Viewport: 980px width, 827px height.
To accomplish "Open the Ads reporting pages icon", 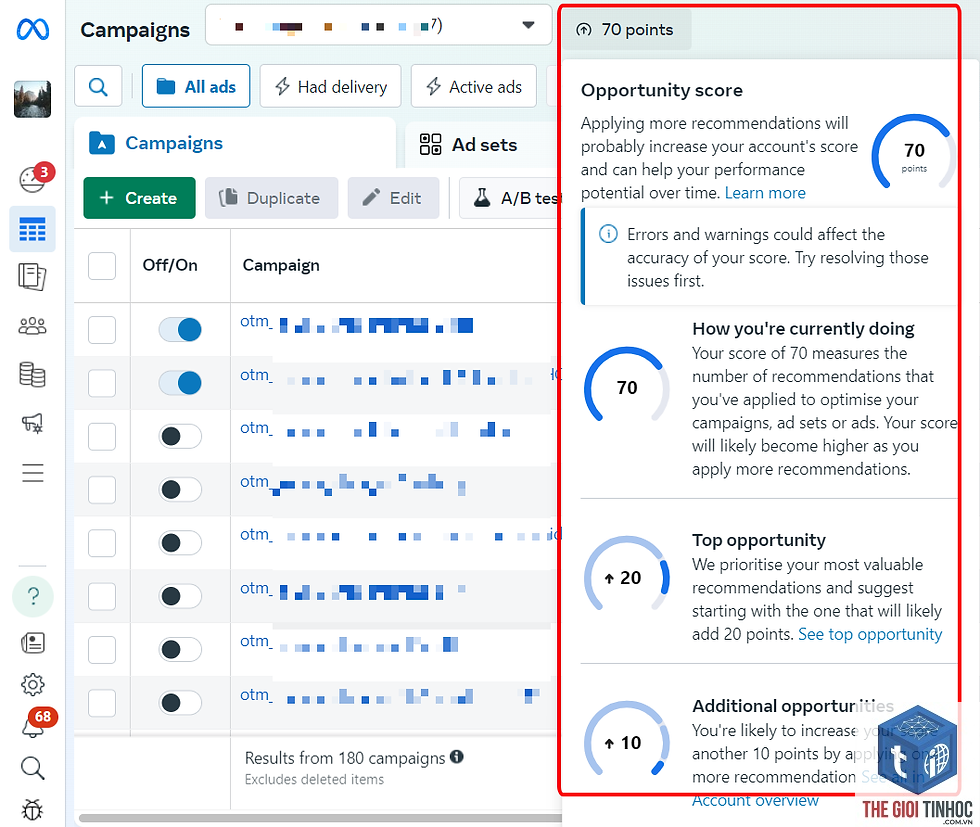I will (x=32, y=277).
